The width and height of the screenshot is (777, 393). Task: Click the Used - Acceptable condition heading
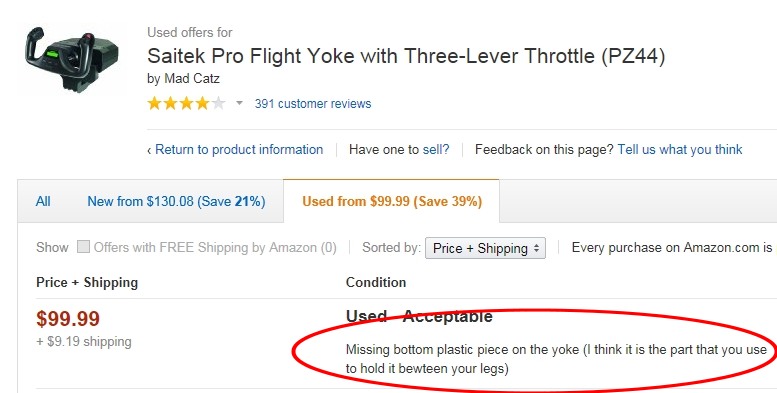pyautogui.click(x=419, y=316)
